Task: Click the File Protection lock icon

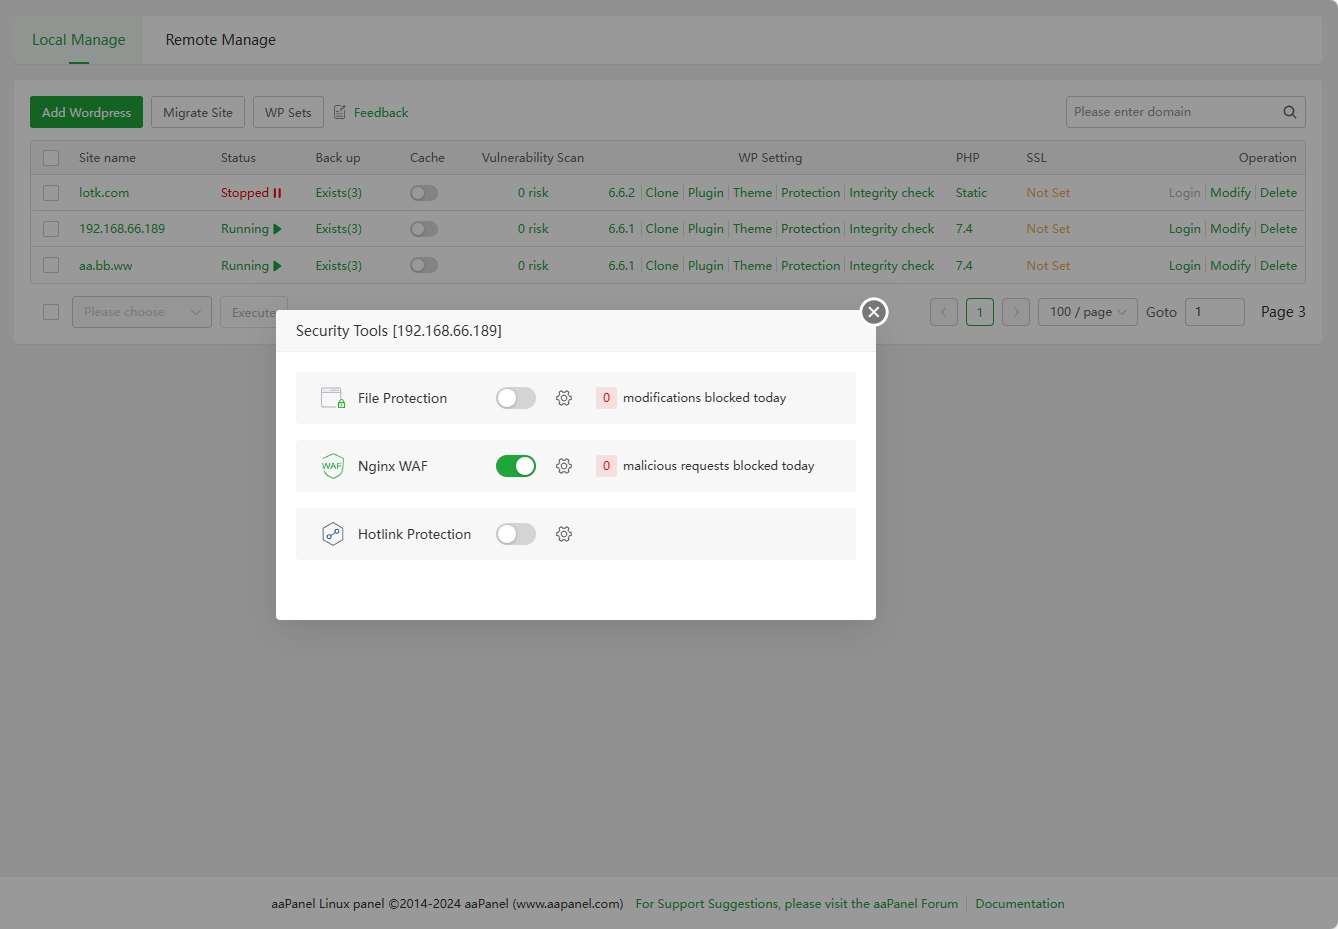Action: 333,398
